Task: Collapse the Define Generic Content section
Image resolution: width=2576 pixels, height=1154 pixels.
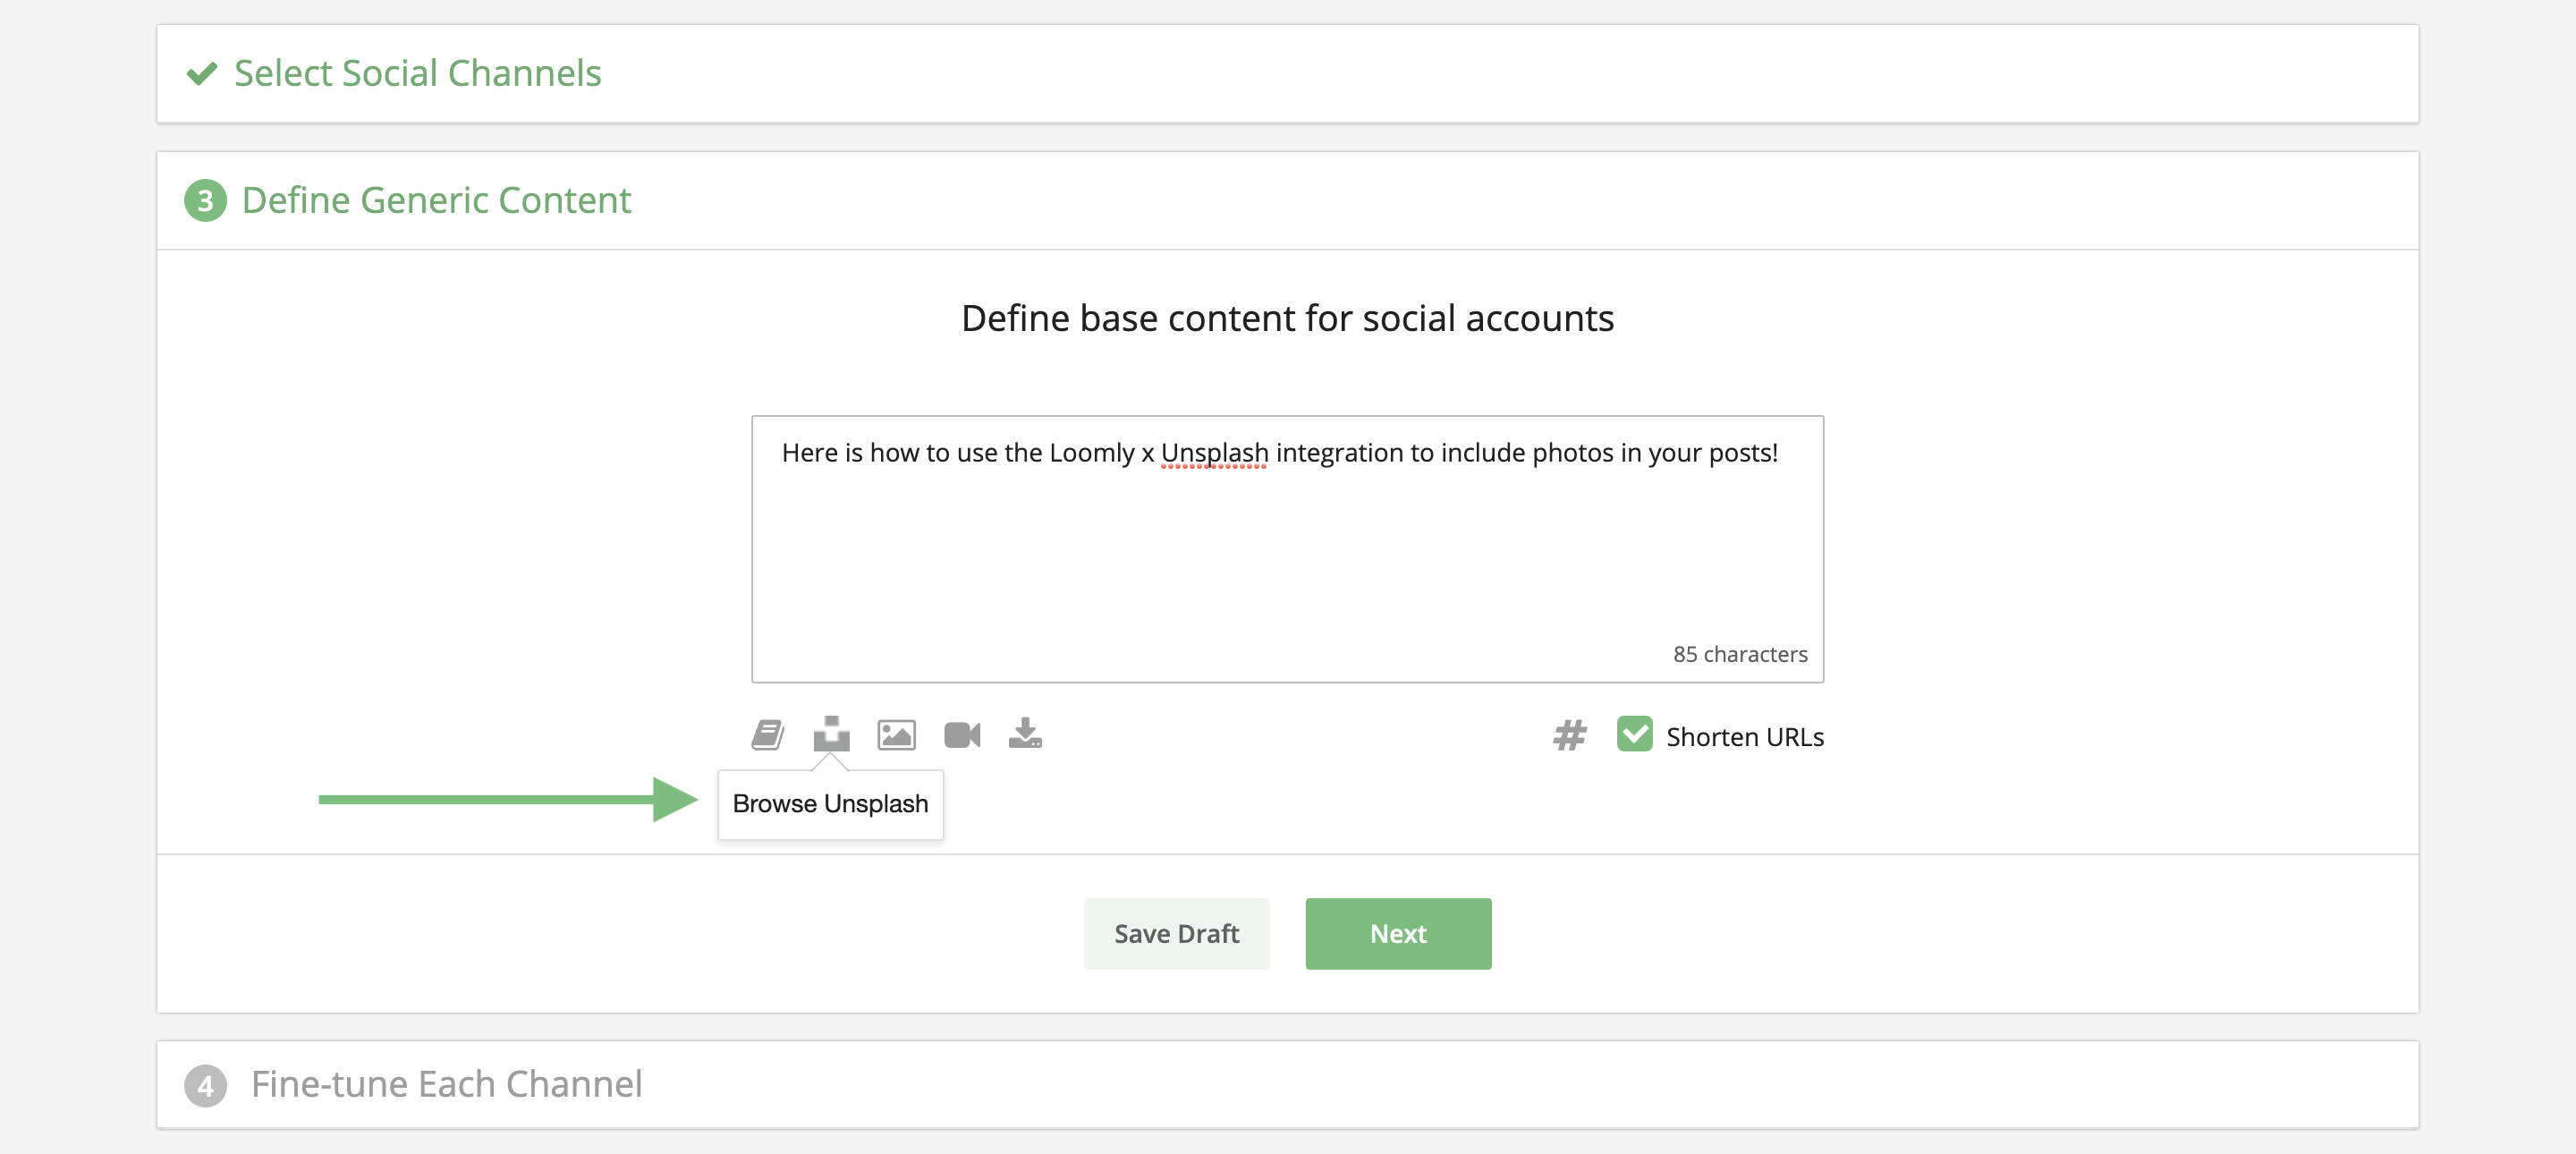Action: [x=436, y=201]
